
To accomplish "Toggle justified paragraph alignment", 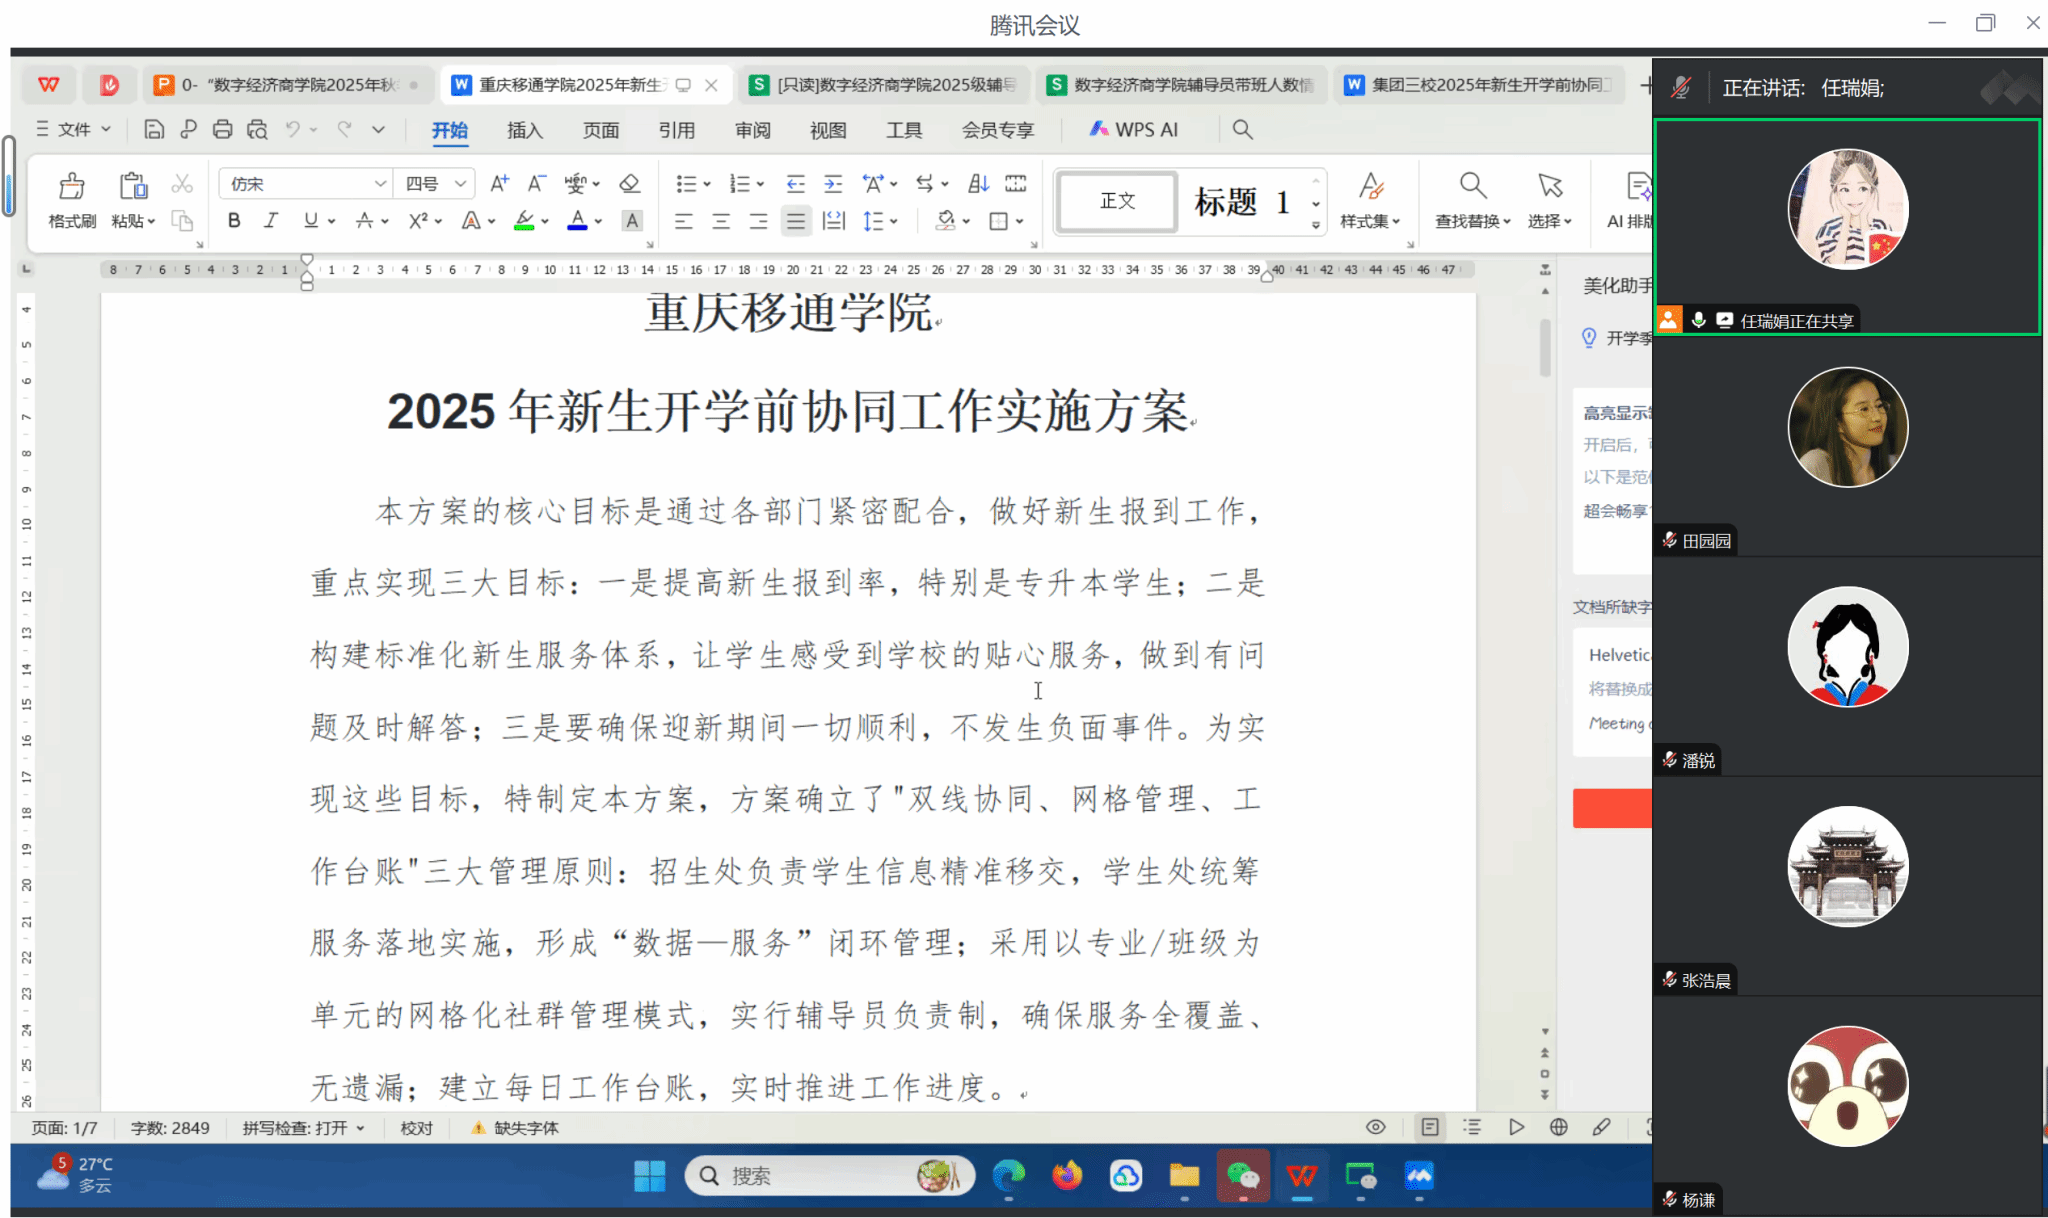I will (796, 221).
